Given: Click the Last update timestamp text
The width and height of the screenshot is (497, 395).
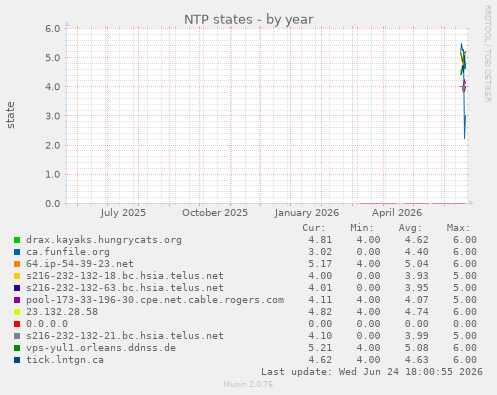Looking at the screenshot, I should tap(372, 372).
